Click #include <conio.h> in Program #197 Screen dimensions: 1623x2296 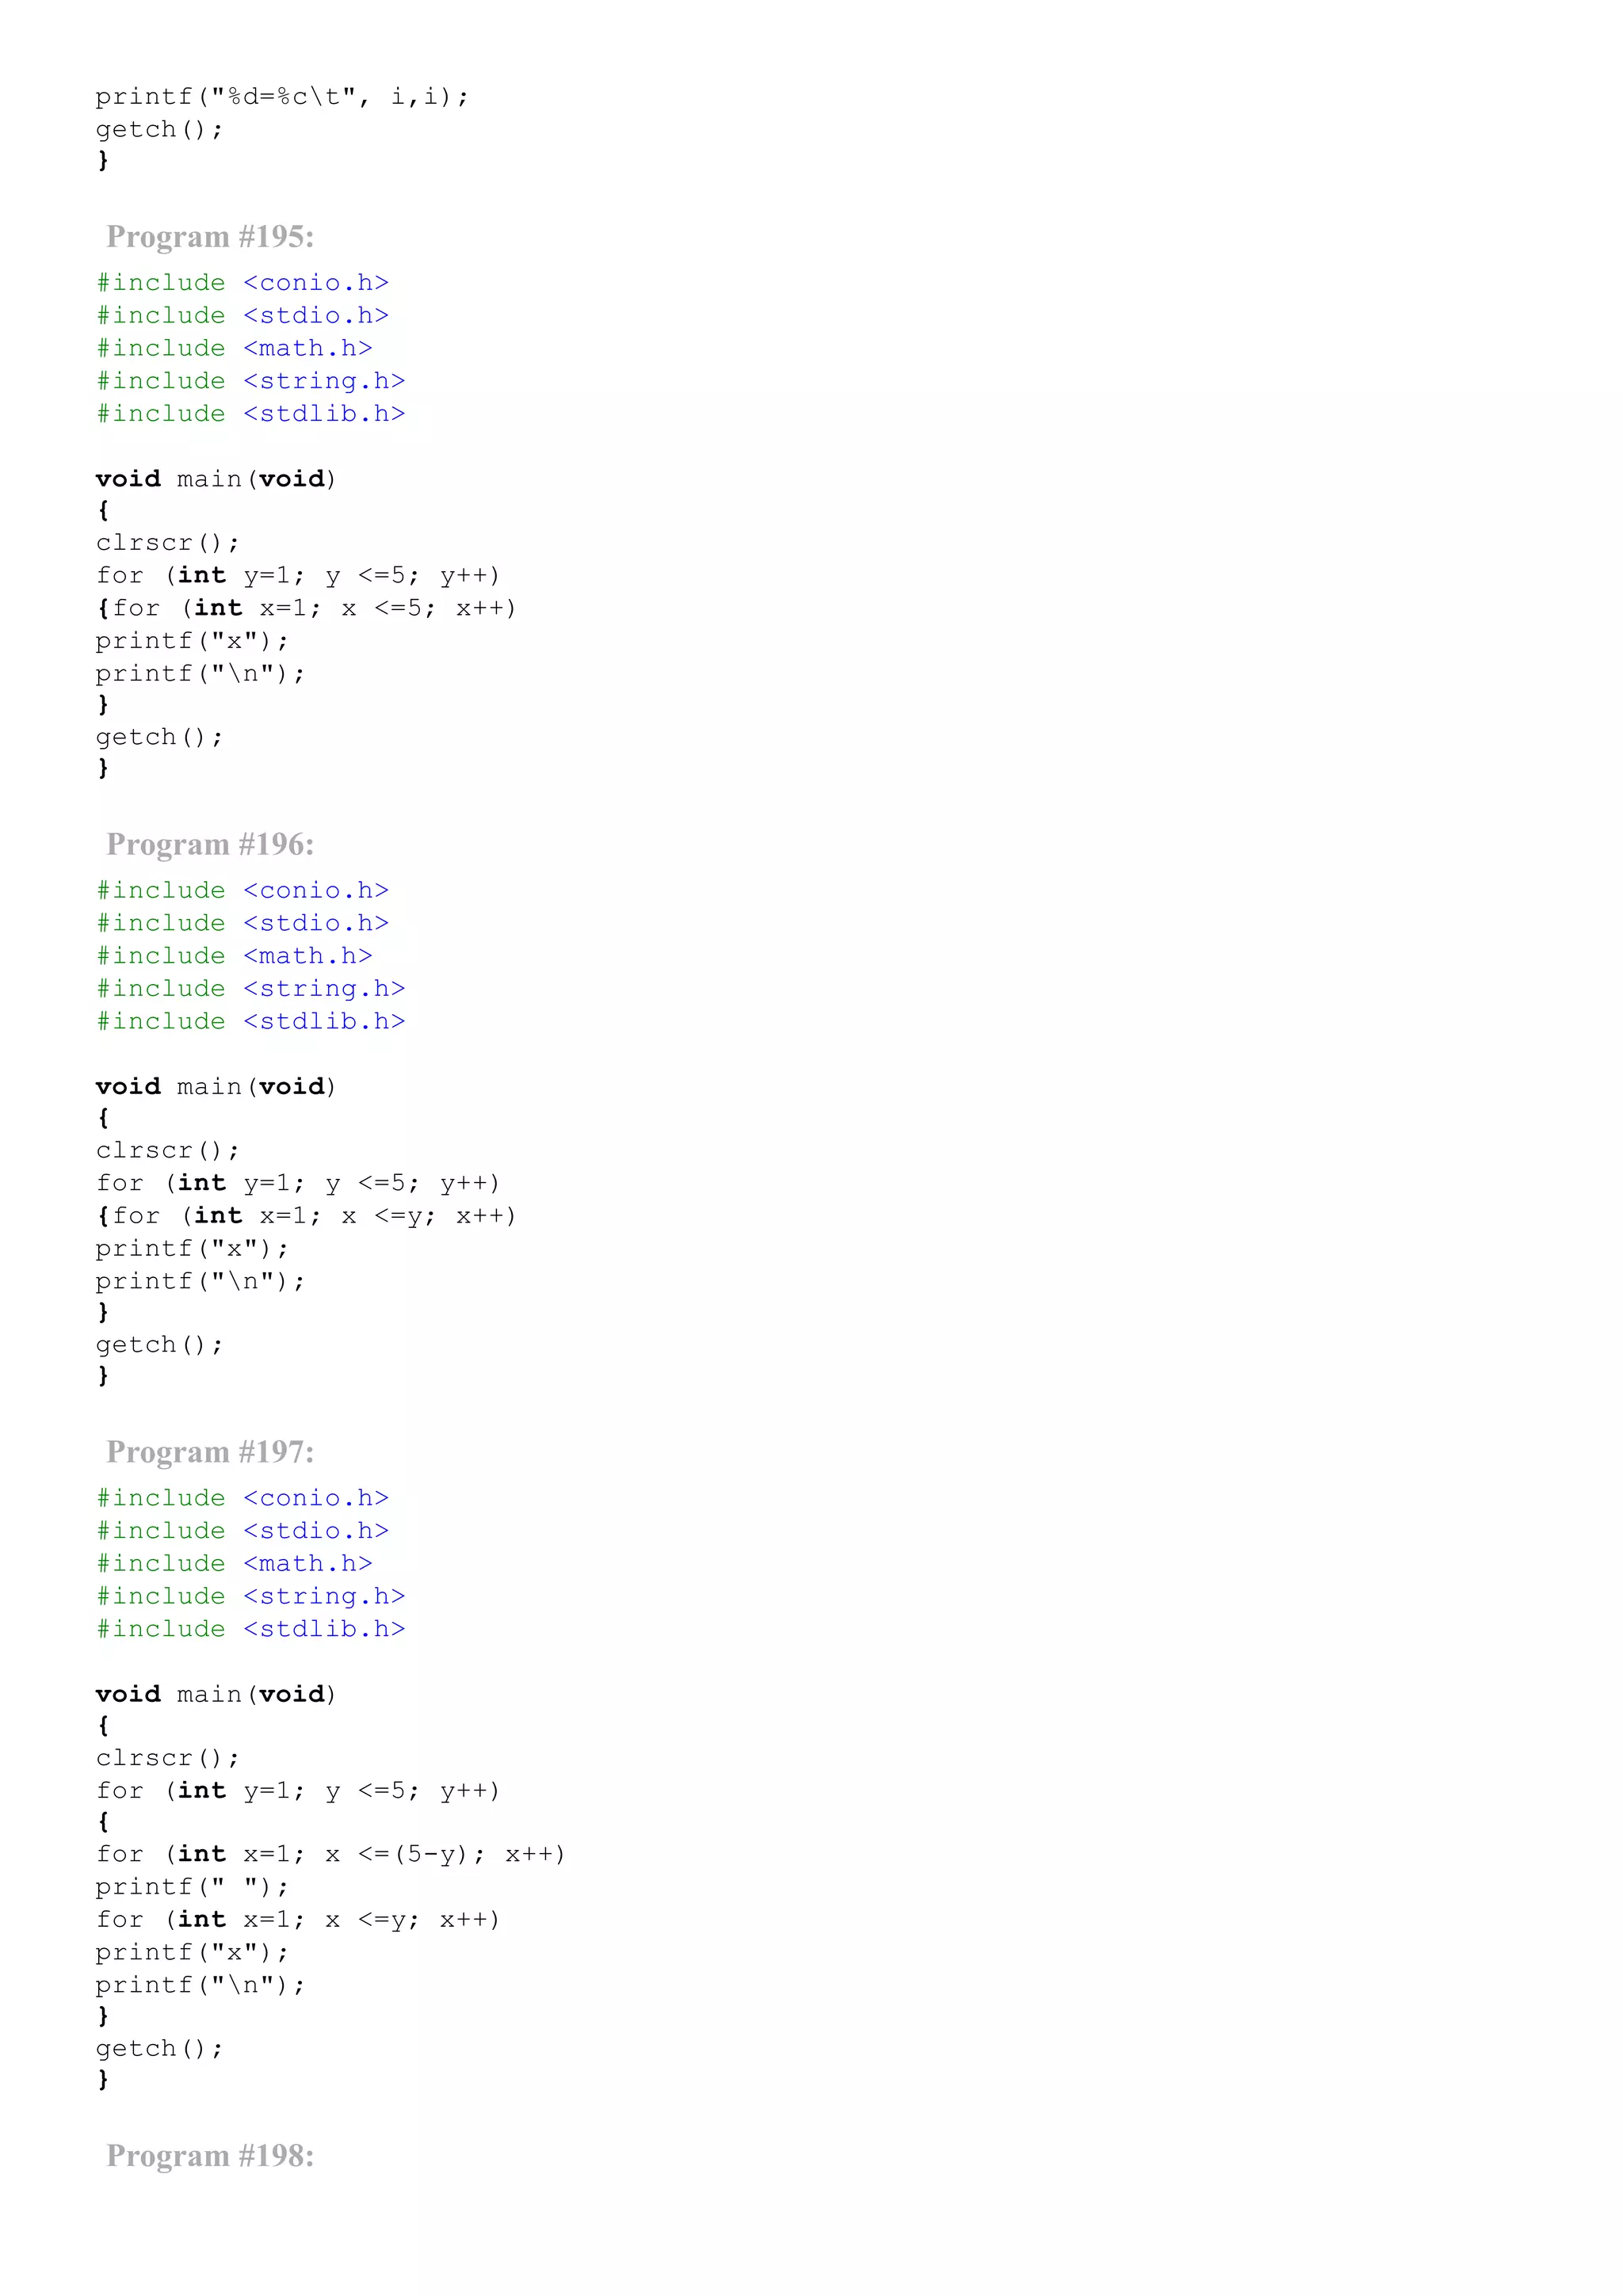click(x=243, y=1498)
